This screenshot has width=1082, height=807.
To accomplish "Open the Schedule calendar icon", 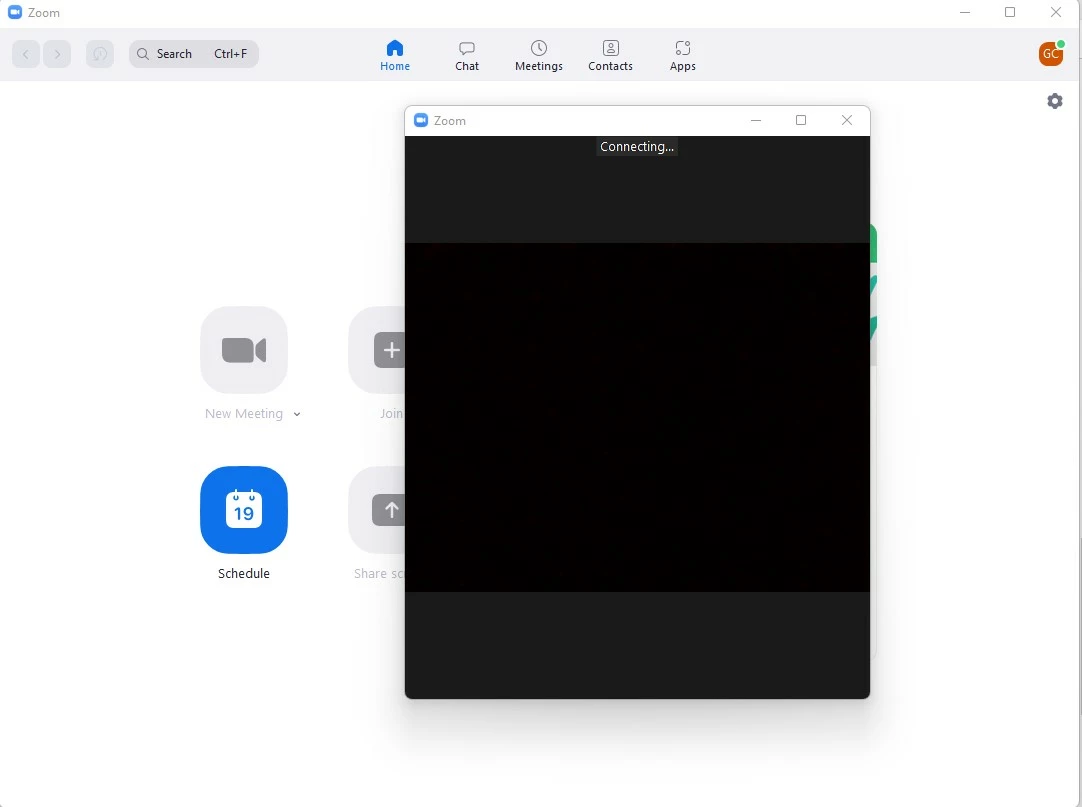I will pos(244,509).
